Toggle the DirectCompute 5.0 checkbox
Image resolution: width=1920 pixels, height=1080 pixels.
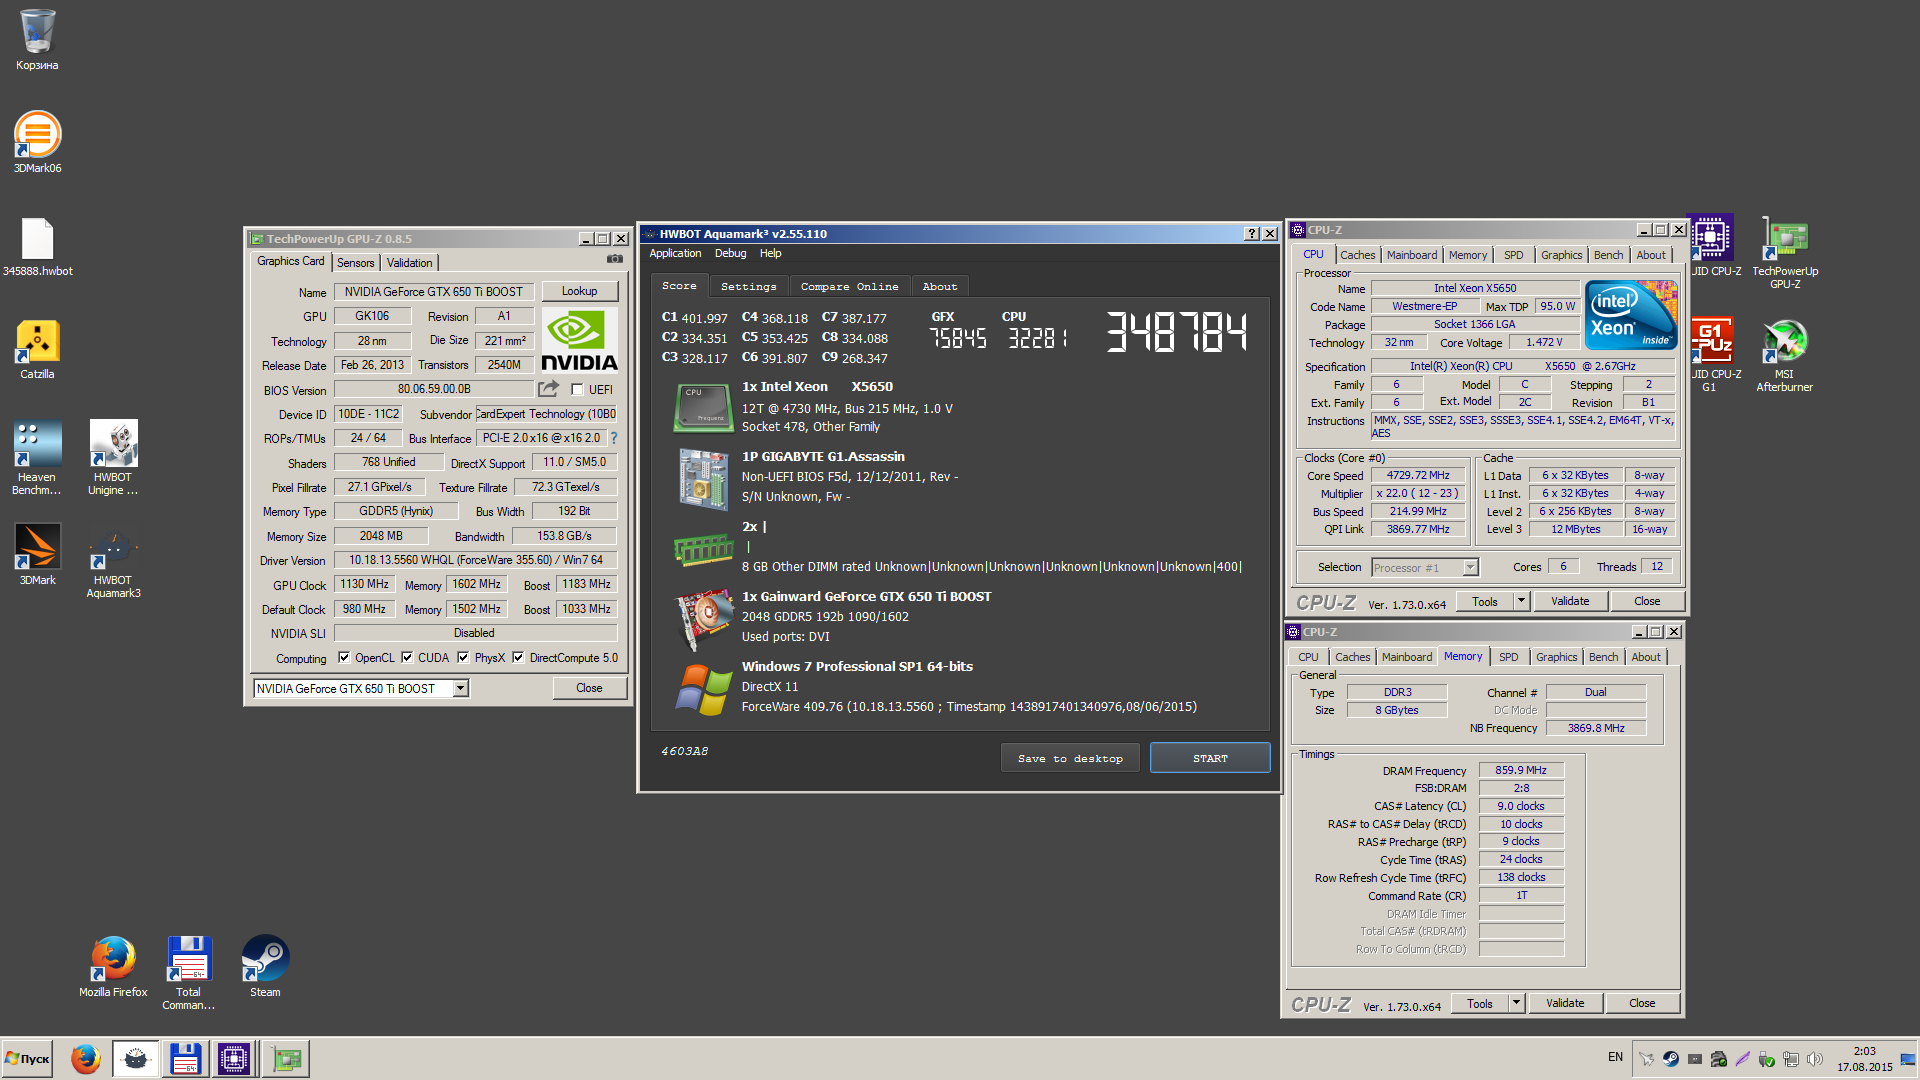click(x=518, y=657)
